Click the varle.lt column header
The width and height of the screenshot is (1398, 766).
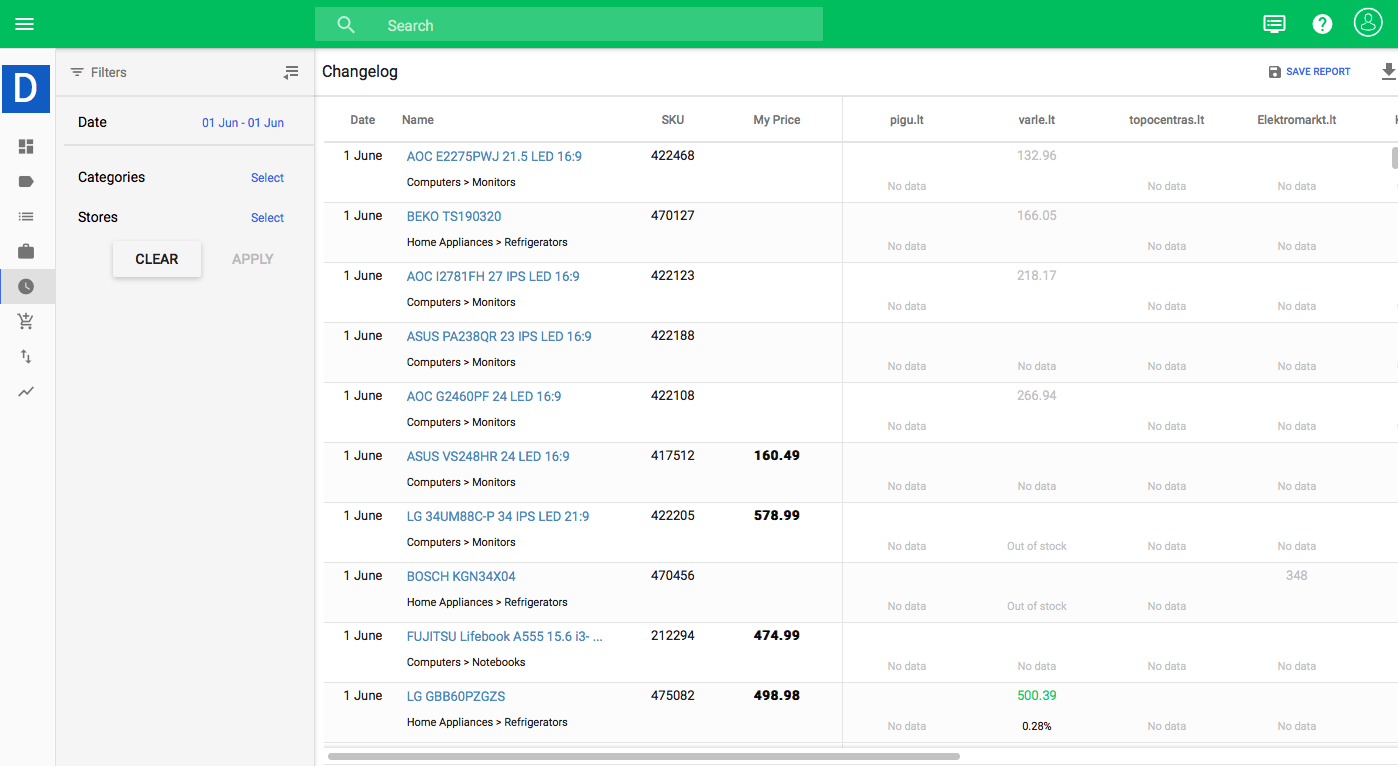click(1037, 120)
